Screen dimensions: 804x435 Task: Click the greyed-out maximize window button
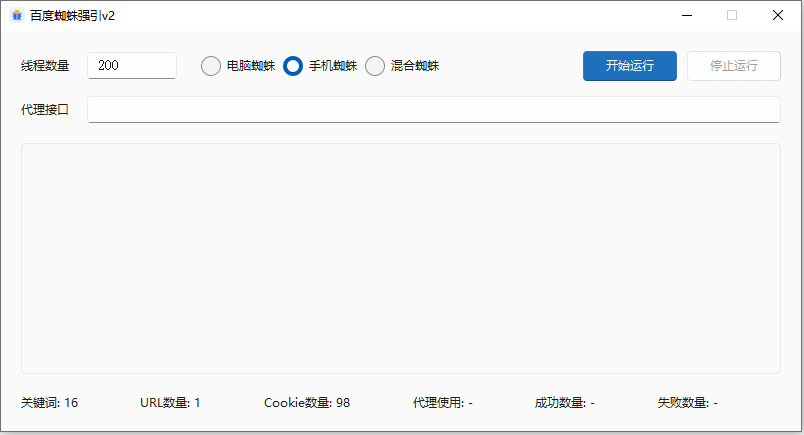(x=732, y=15)
